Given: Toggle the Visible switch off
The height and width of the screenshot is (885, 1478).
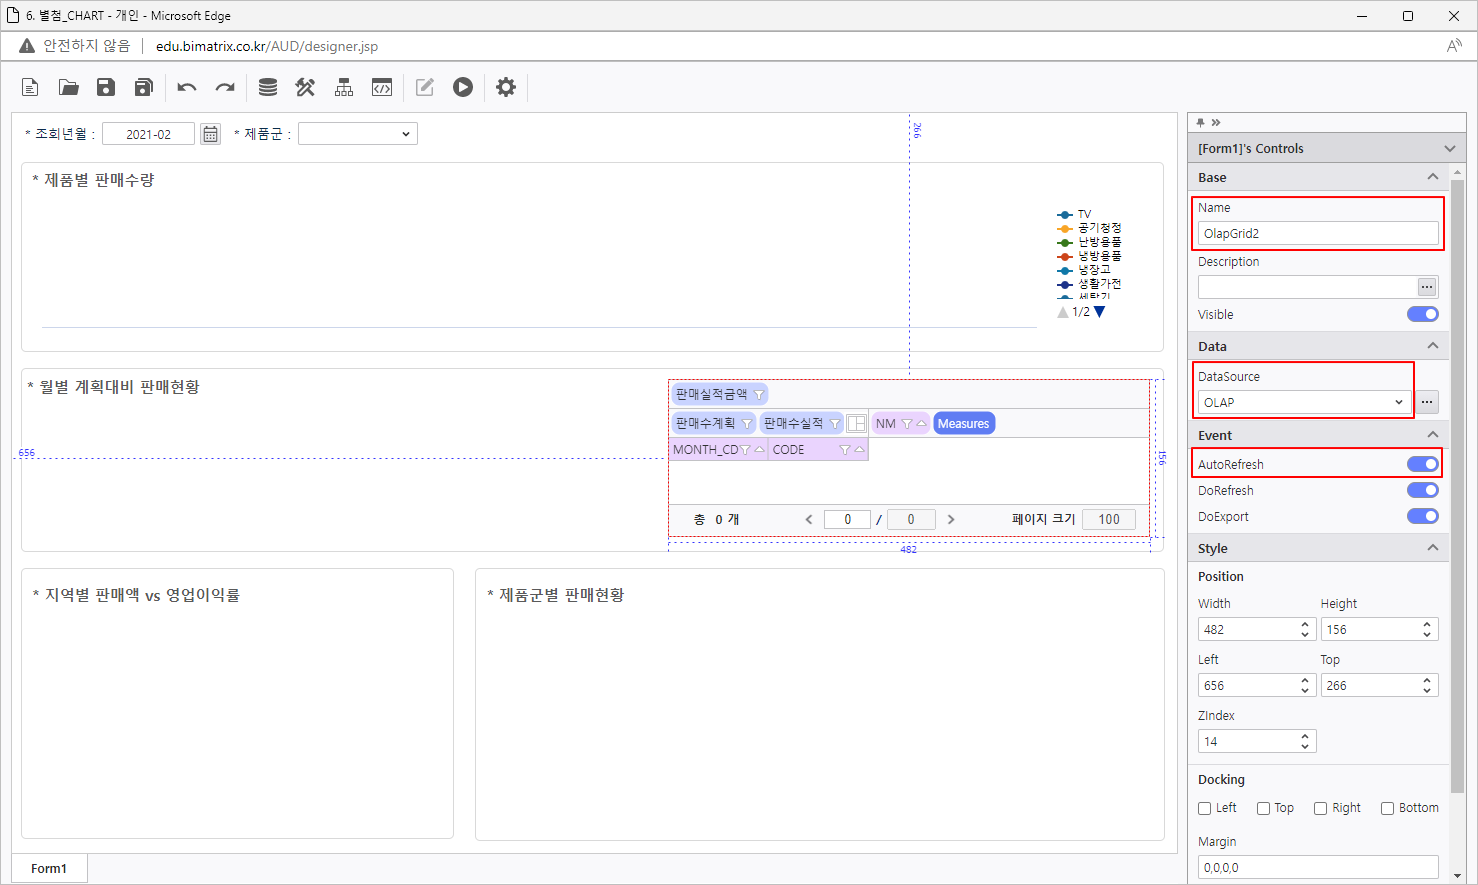Looking at the screenshot, I should click(x=1422, y=314).
